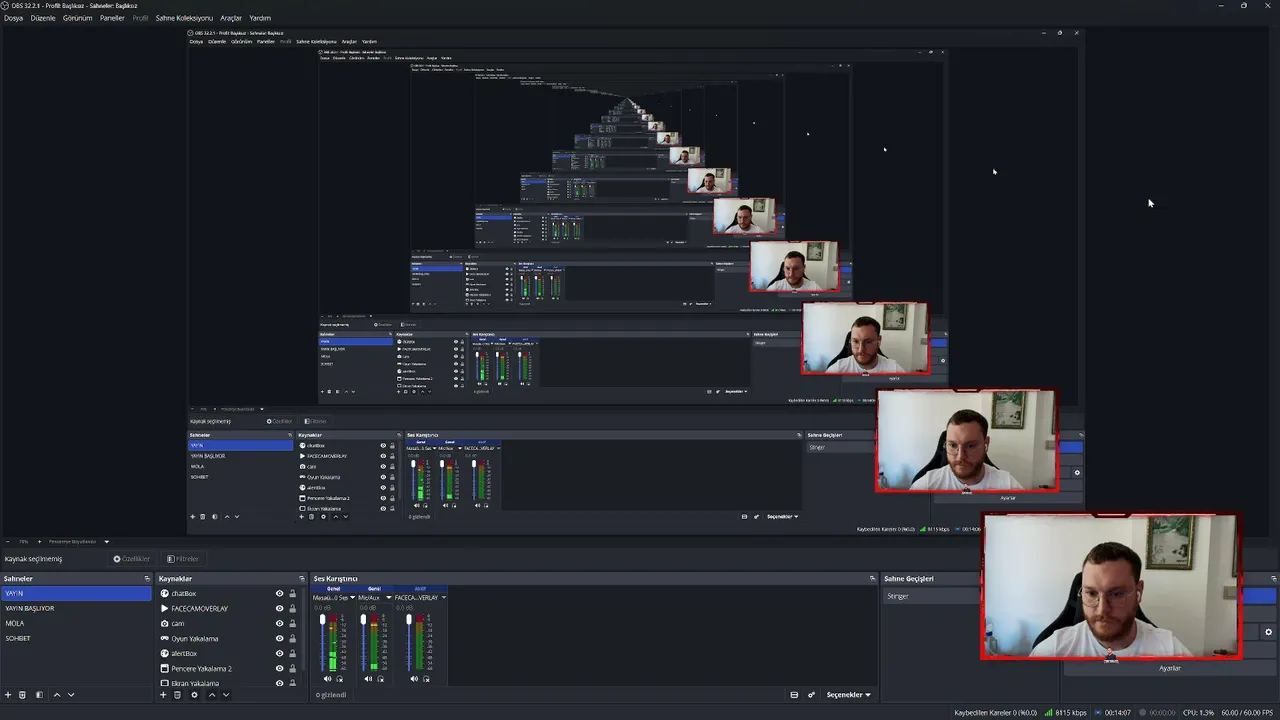Open scene filters icon in the Sahneler toolbar
This screenshot has height=720, width=1280.
39,695
